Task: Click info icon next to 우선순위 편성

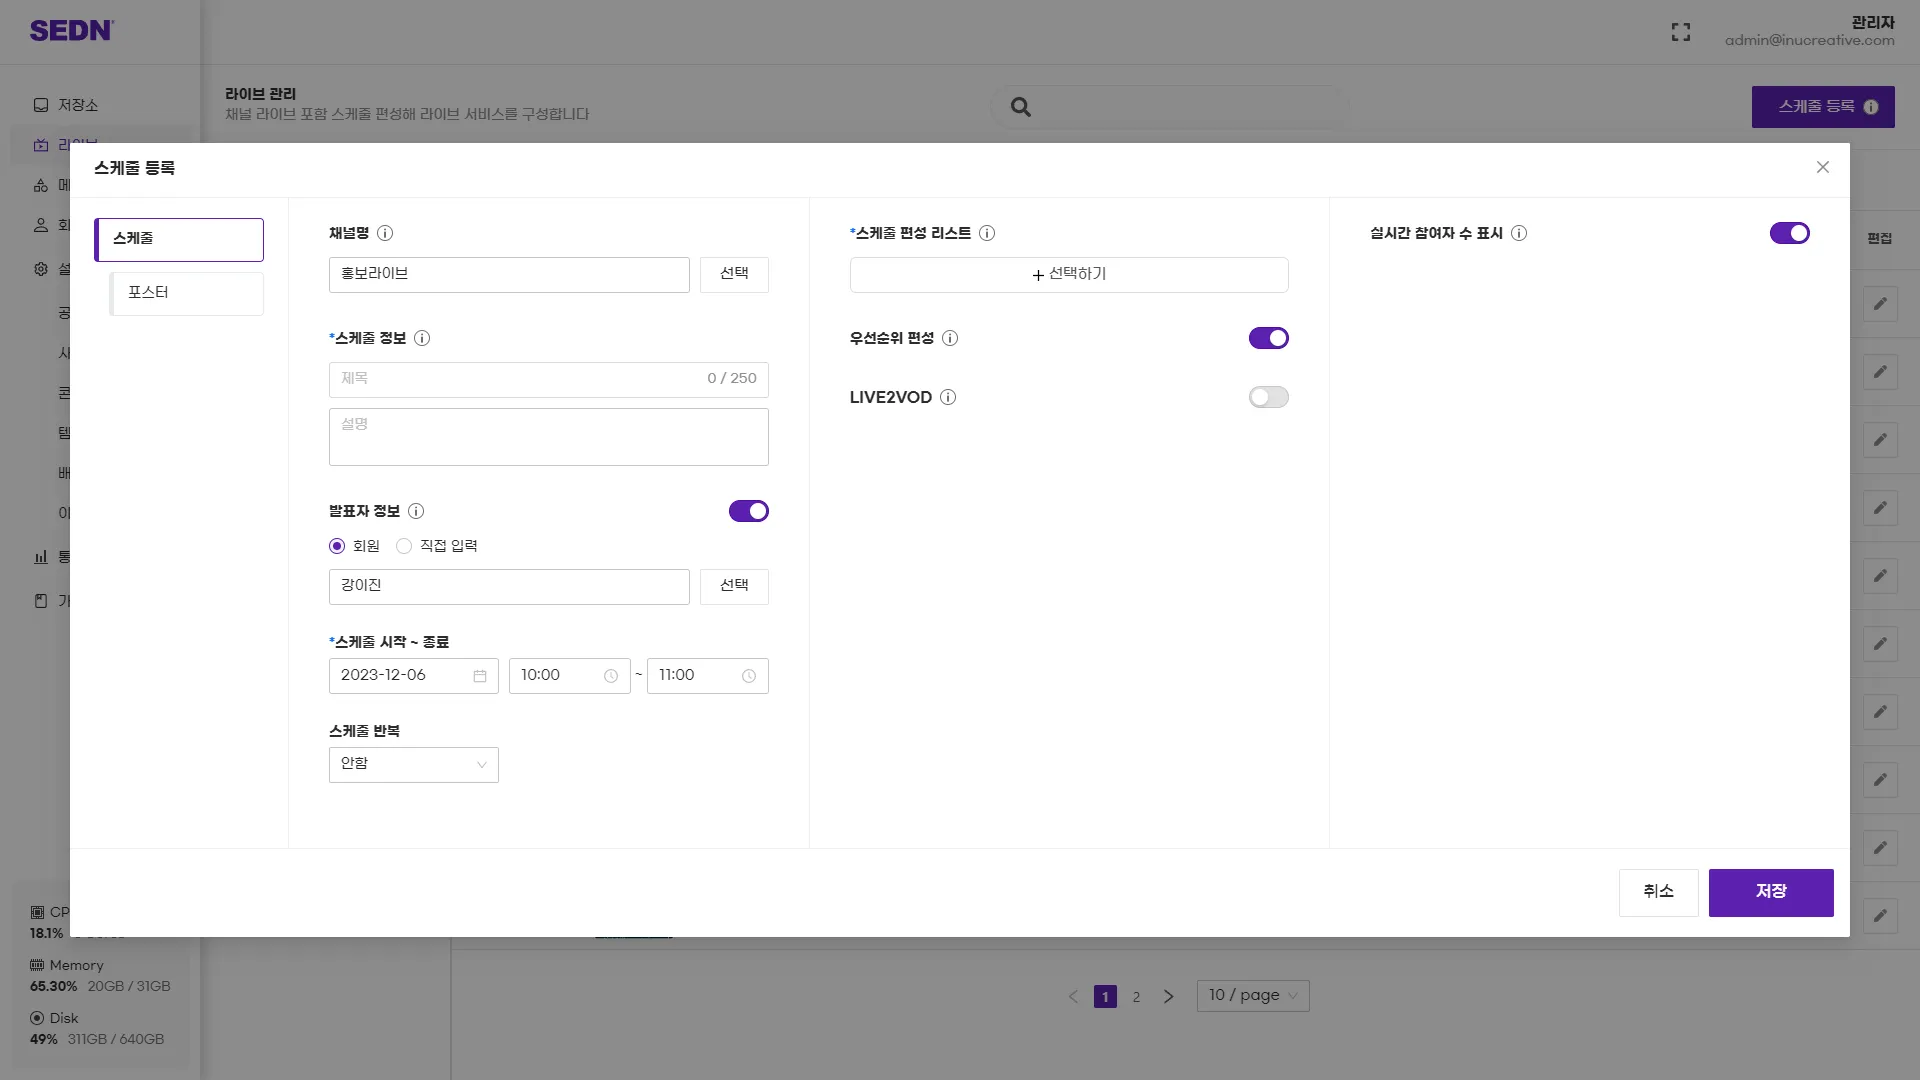Action: click(x=950, y=338)
